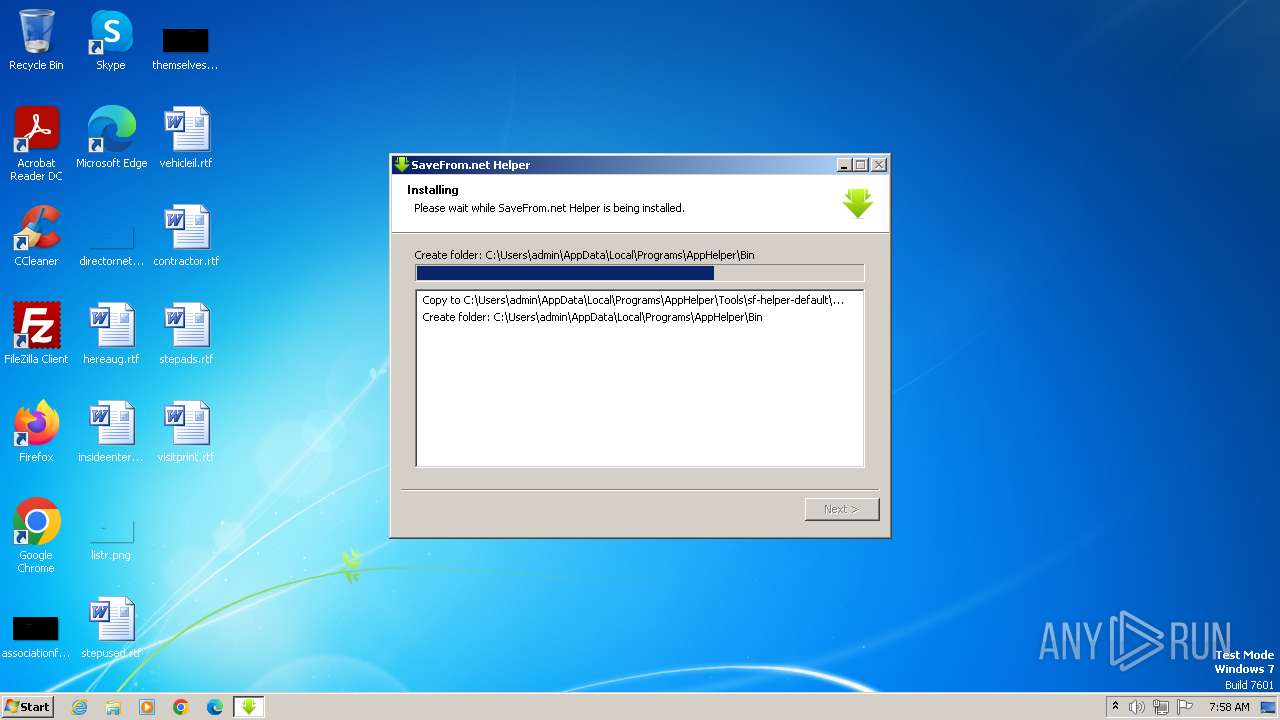Image resolution: width=1280 pixels, height=720 pixels.
Task: Launch the Microsoft Edge desktop shortcut
Action: coord(111,137)
